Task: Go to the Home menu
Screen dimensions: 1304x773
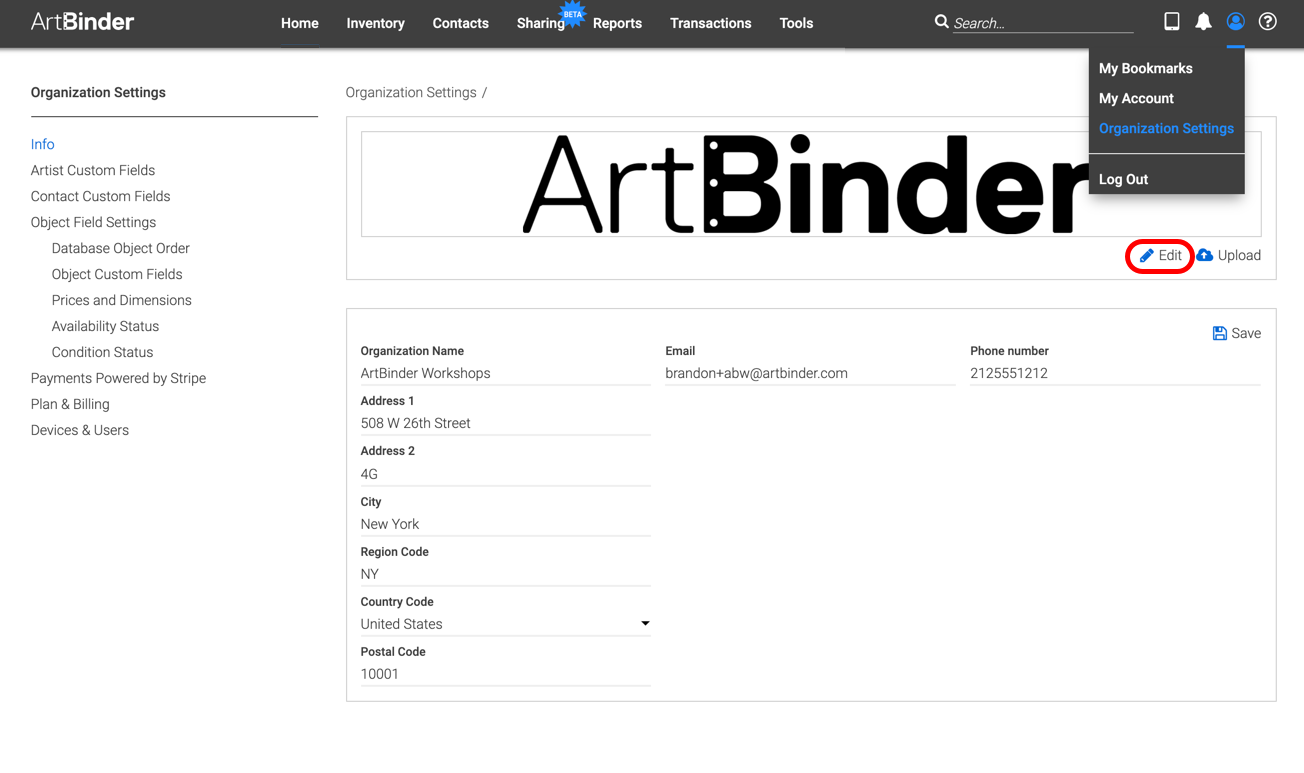Action: click(x=300, y=23)
